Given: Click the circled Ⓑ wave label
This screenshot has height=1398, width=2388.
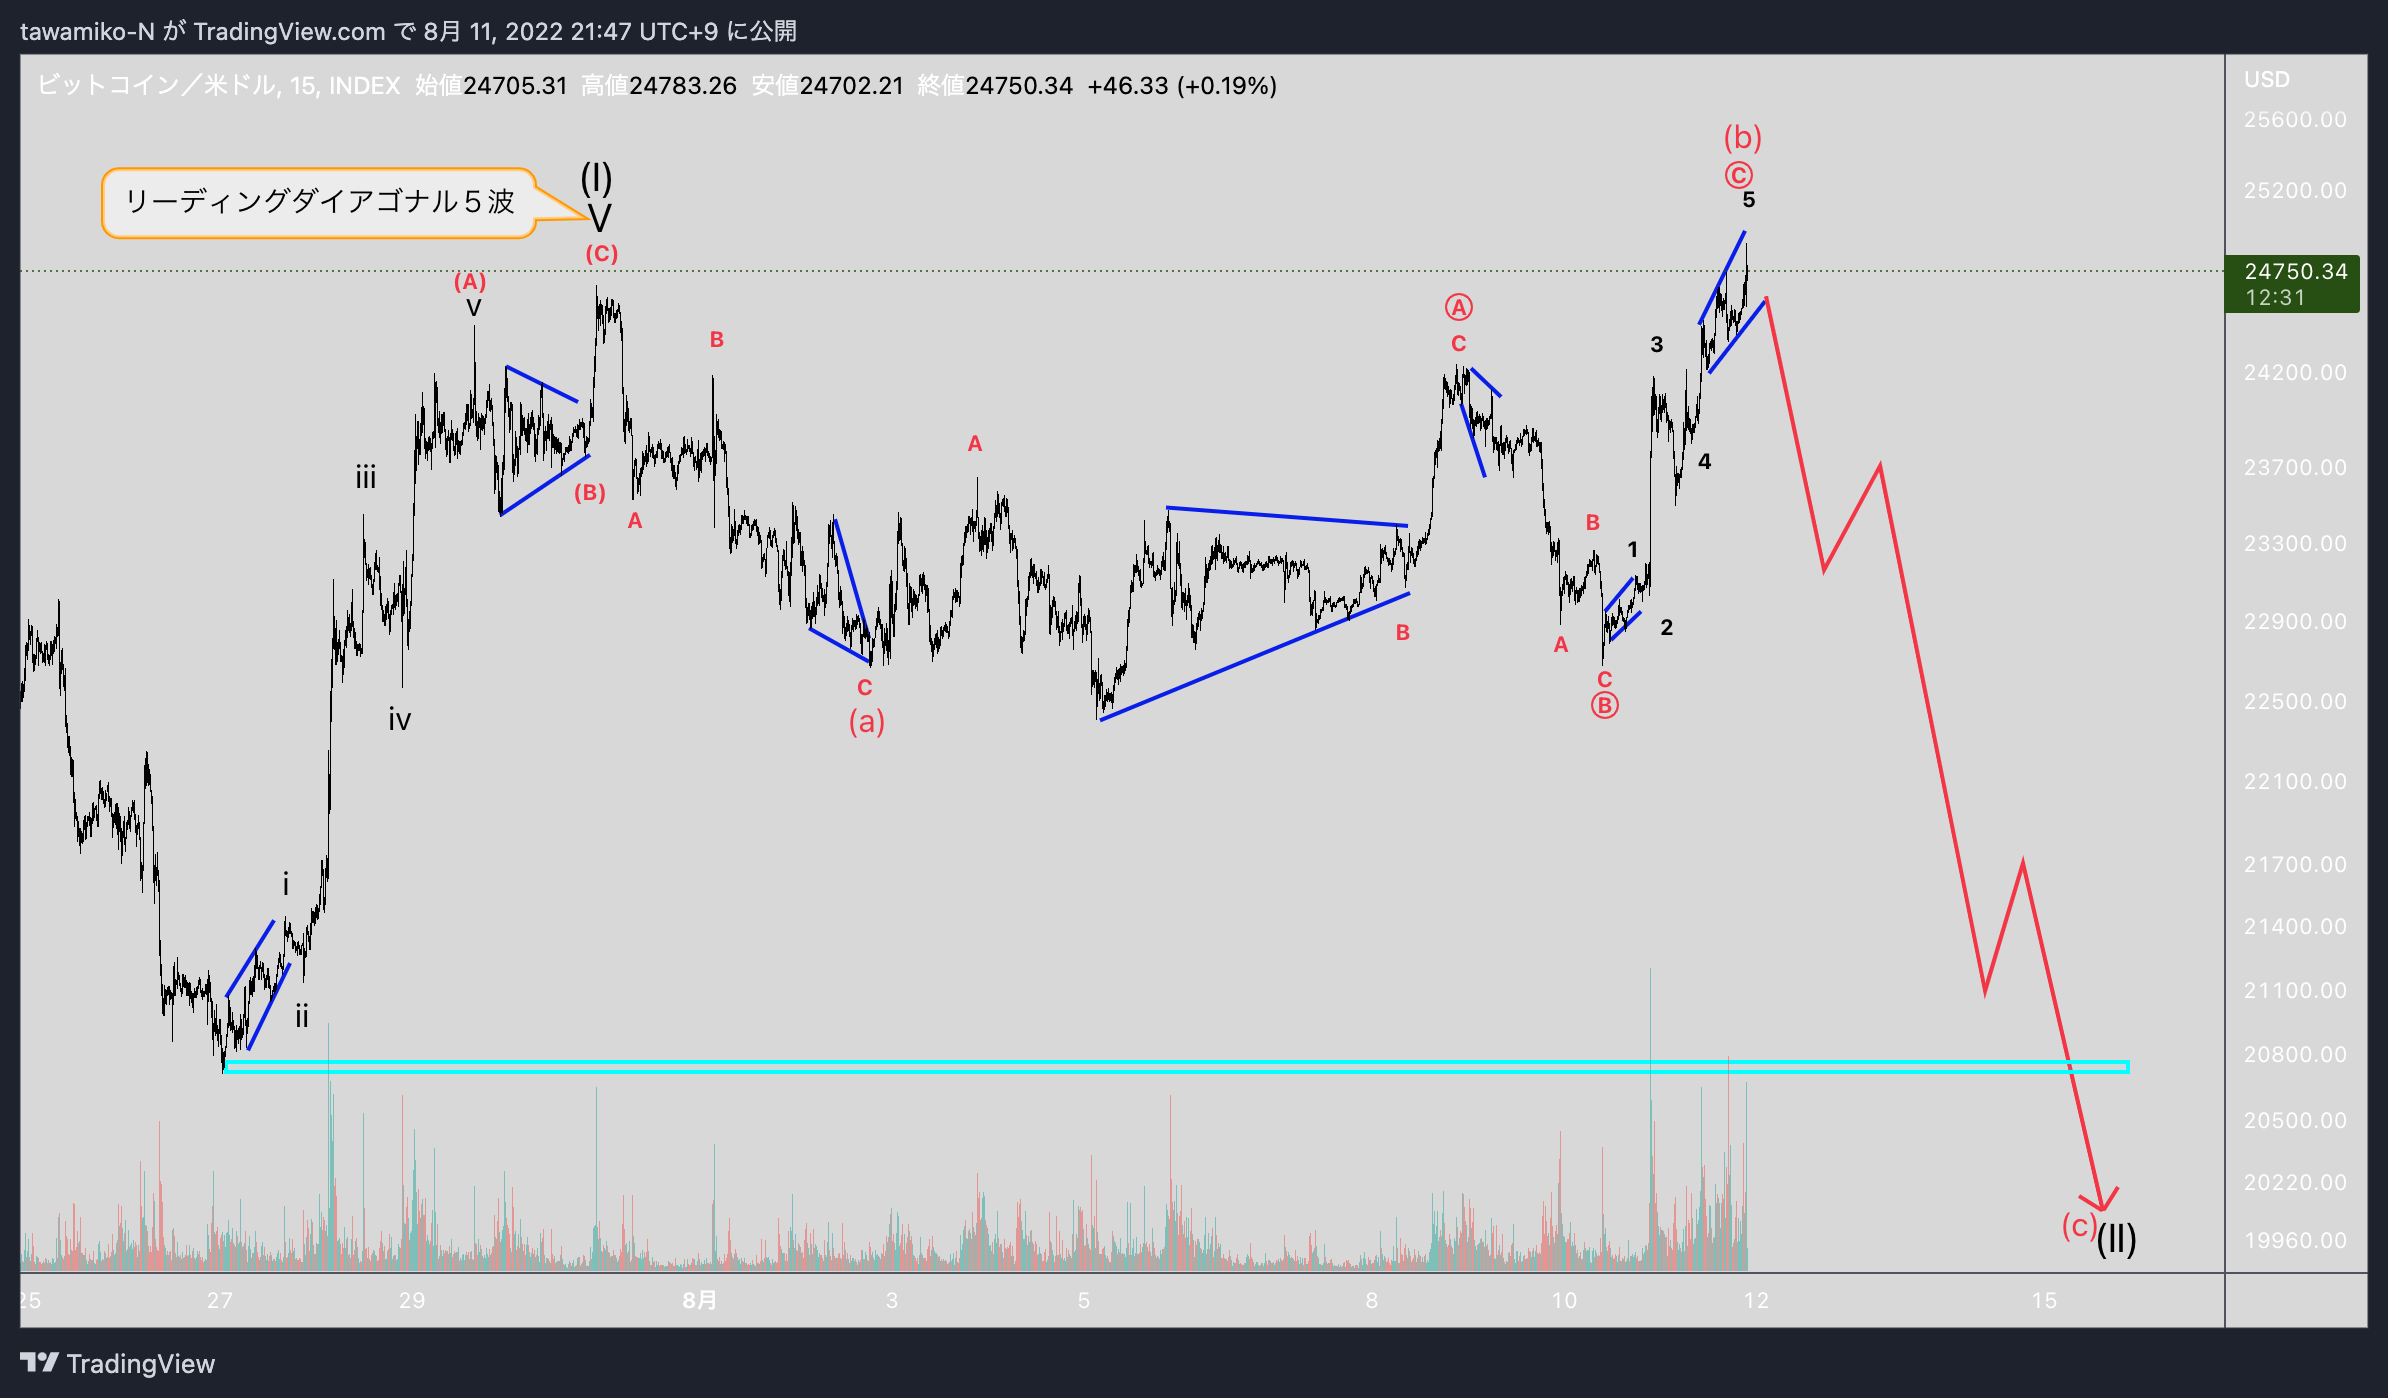Looking at the screenshot, I should tap(1604, 706).
